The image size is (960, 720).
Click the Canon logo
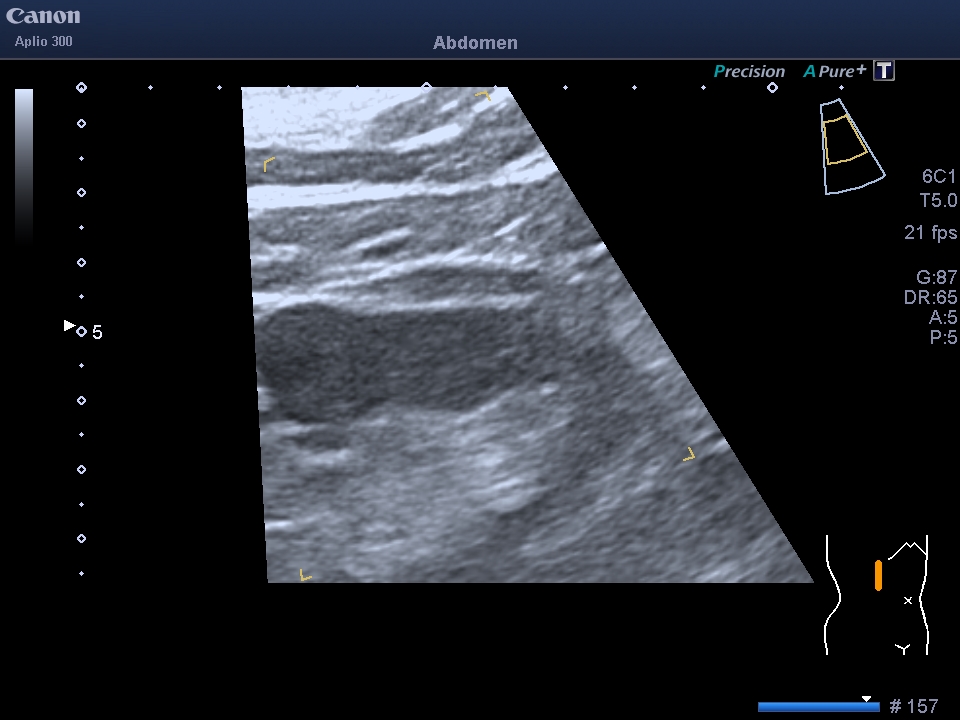point(43,16)
